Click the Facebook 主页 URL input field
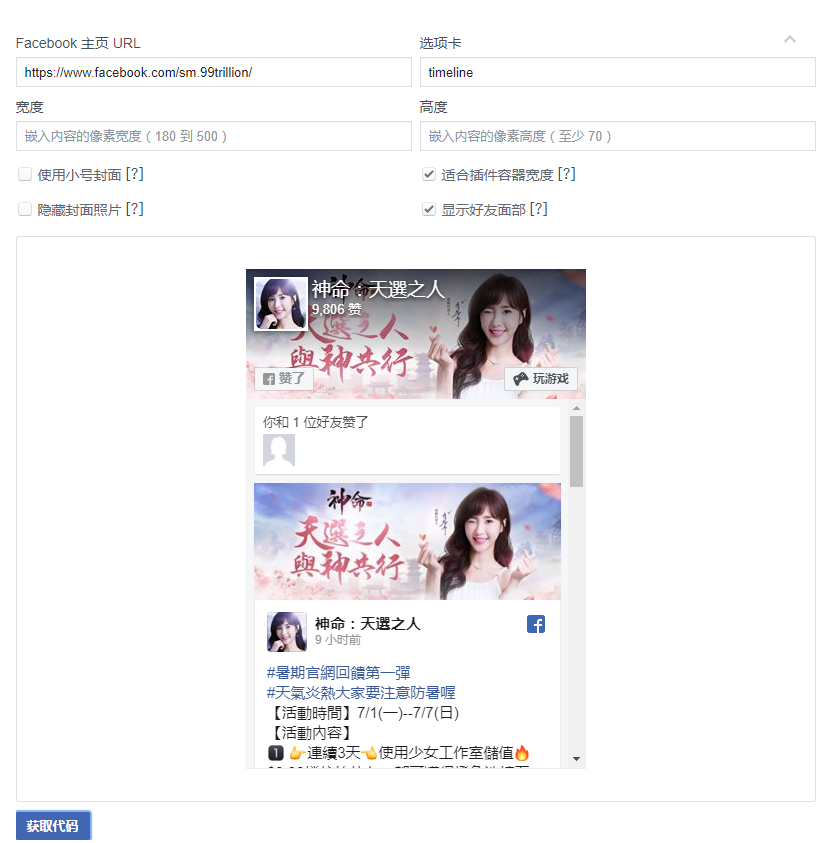The width and height of the screenshot is (829, 843). (x=213, y=72)
